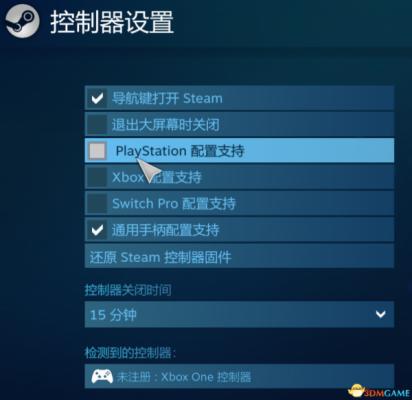This screenshot has height=400, width=412.
Task: Open the 15 分钟 shutdown time combo box
Action: click(x=239, y=314)
